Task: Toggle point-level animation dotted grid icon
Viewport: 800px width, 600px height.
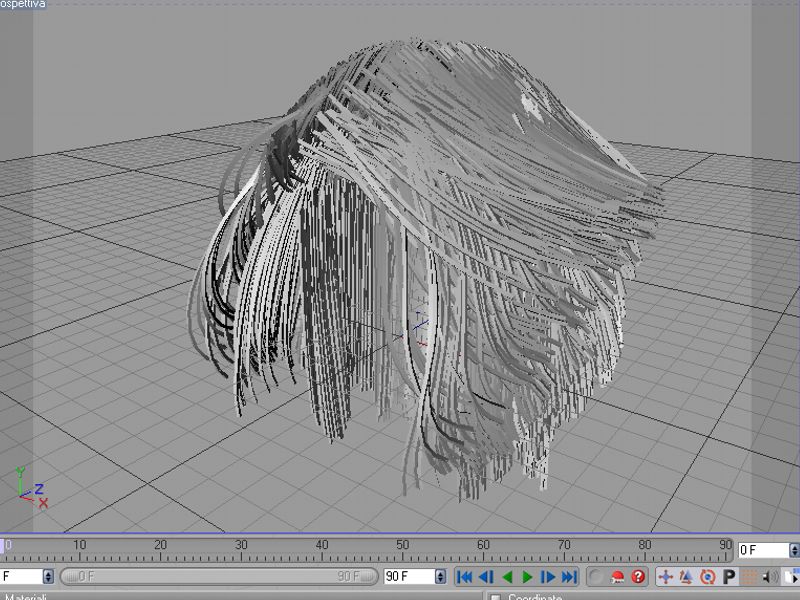Action: click(x=749, y=577)
